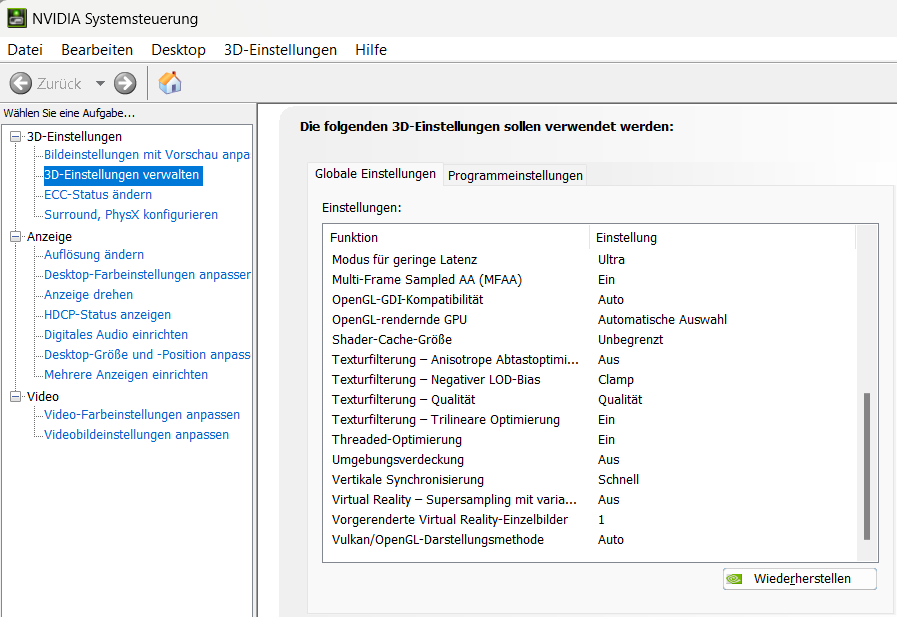Open Video-Farbeinstellungen anpassen link
Image resolution: width=897 pixels, height=617 pixels.
pos(142,415)
